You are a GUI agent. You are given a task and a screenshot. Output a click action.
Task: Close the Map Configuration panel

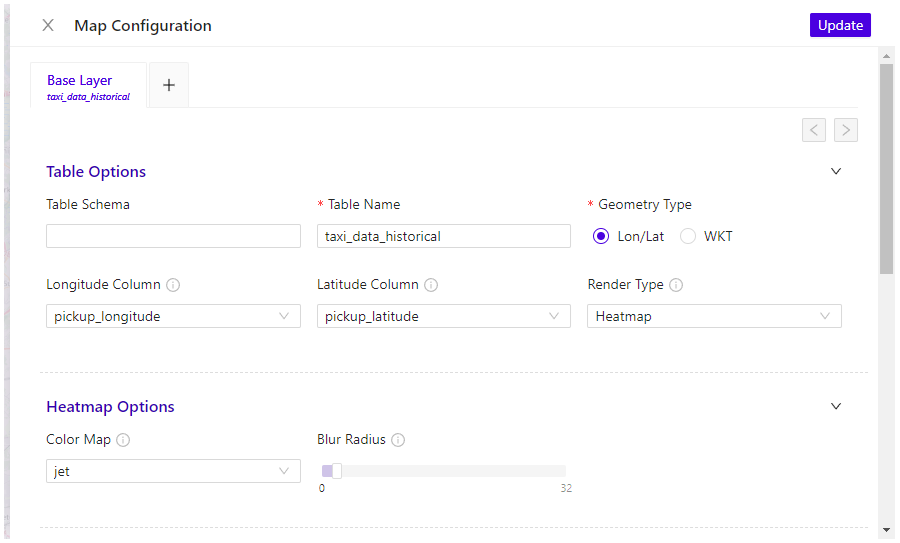48,25
